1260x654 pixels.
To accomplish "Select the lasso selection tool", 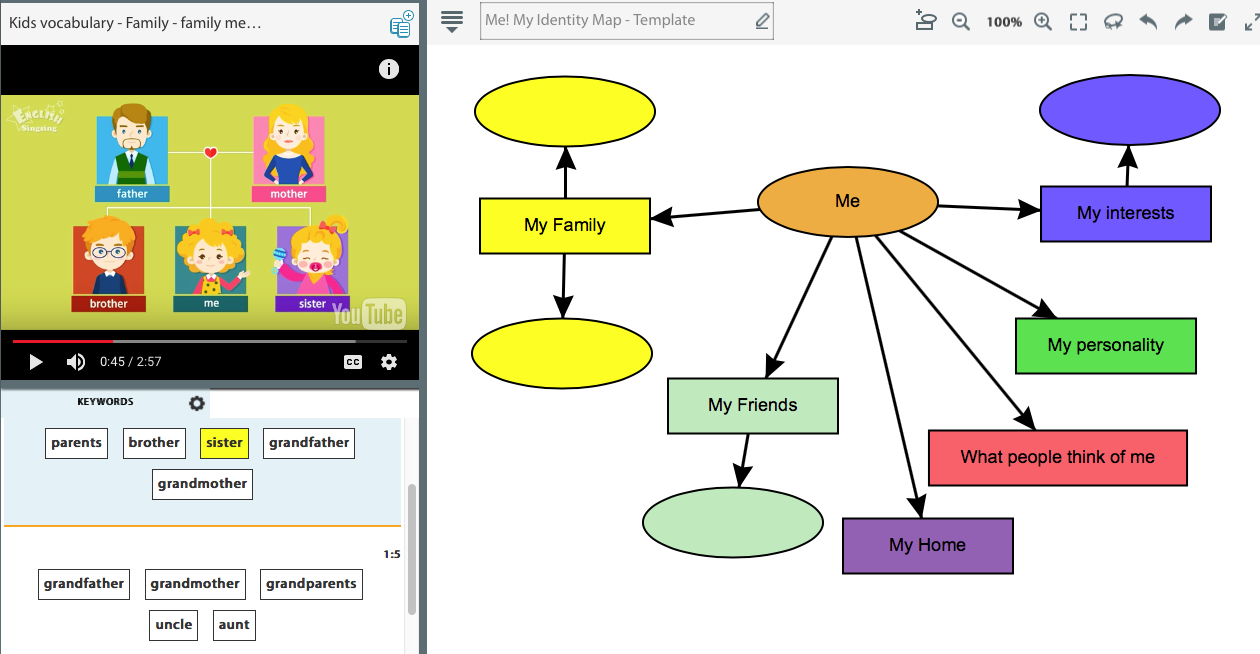I will click(1113, 22).
